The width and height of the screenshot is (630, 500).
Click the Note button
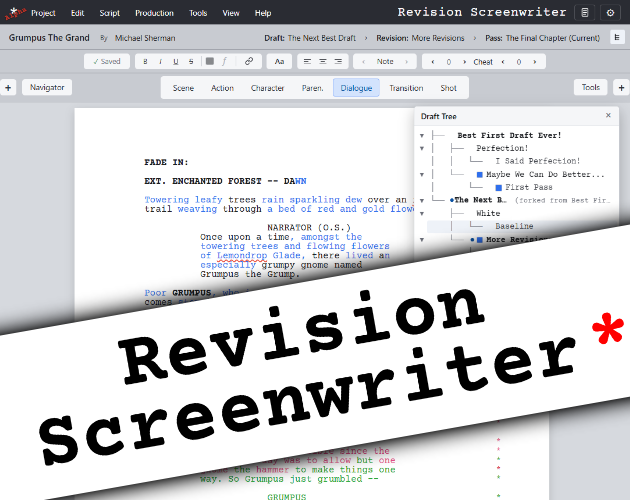(385, 61)
